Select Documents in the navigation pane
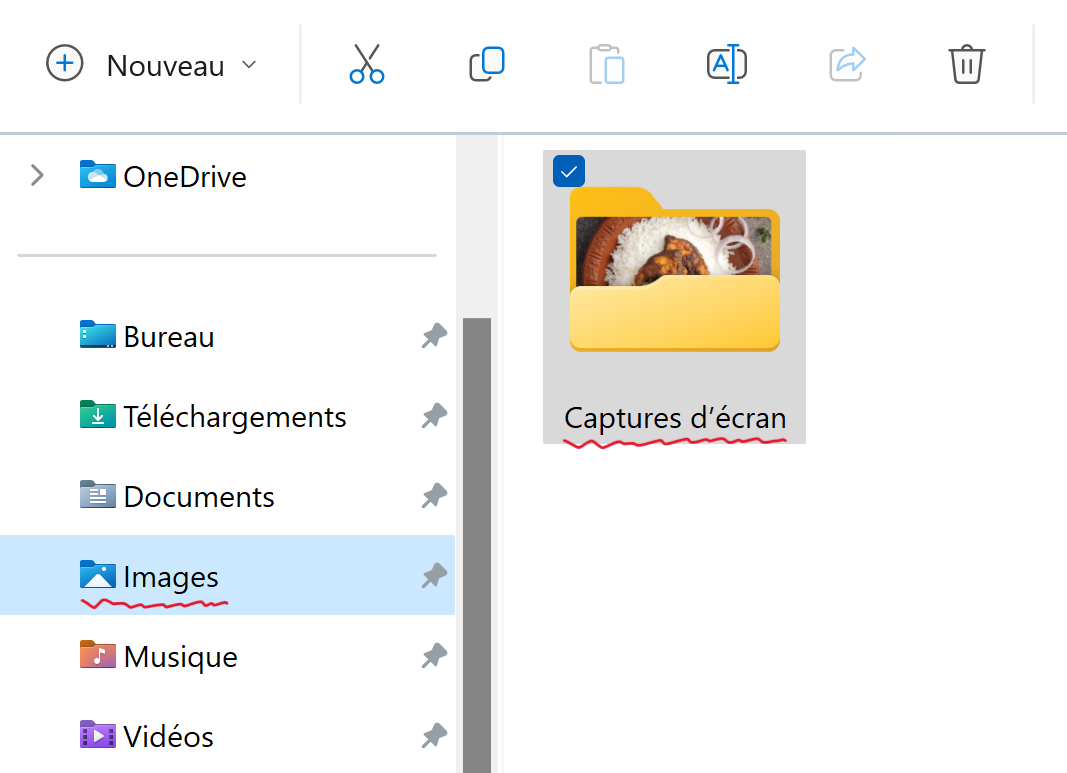The image size is (1067, 773). pos(198,496)
